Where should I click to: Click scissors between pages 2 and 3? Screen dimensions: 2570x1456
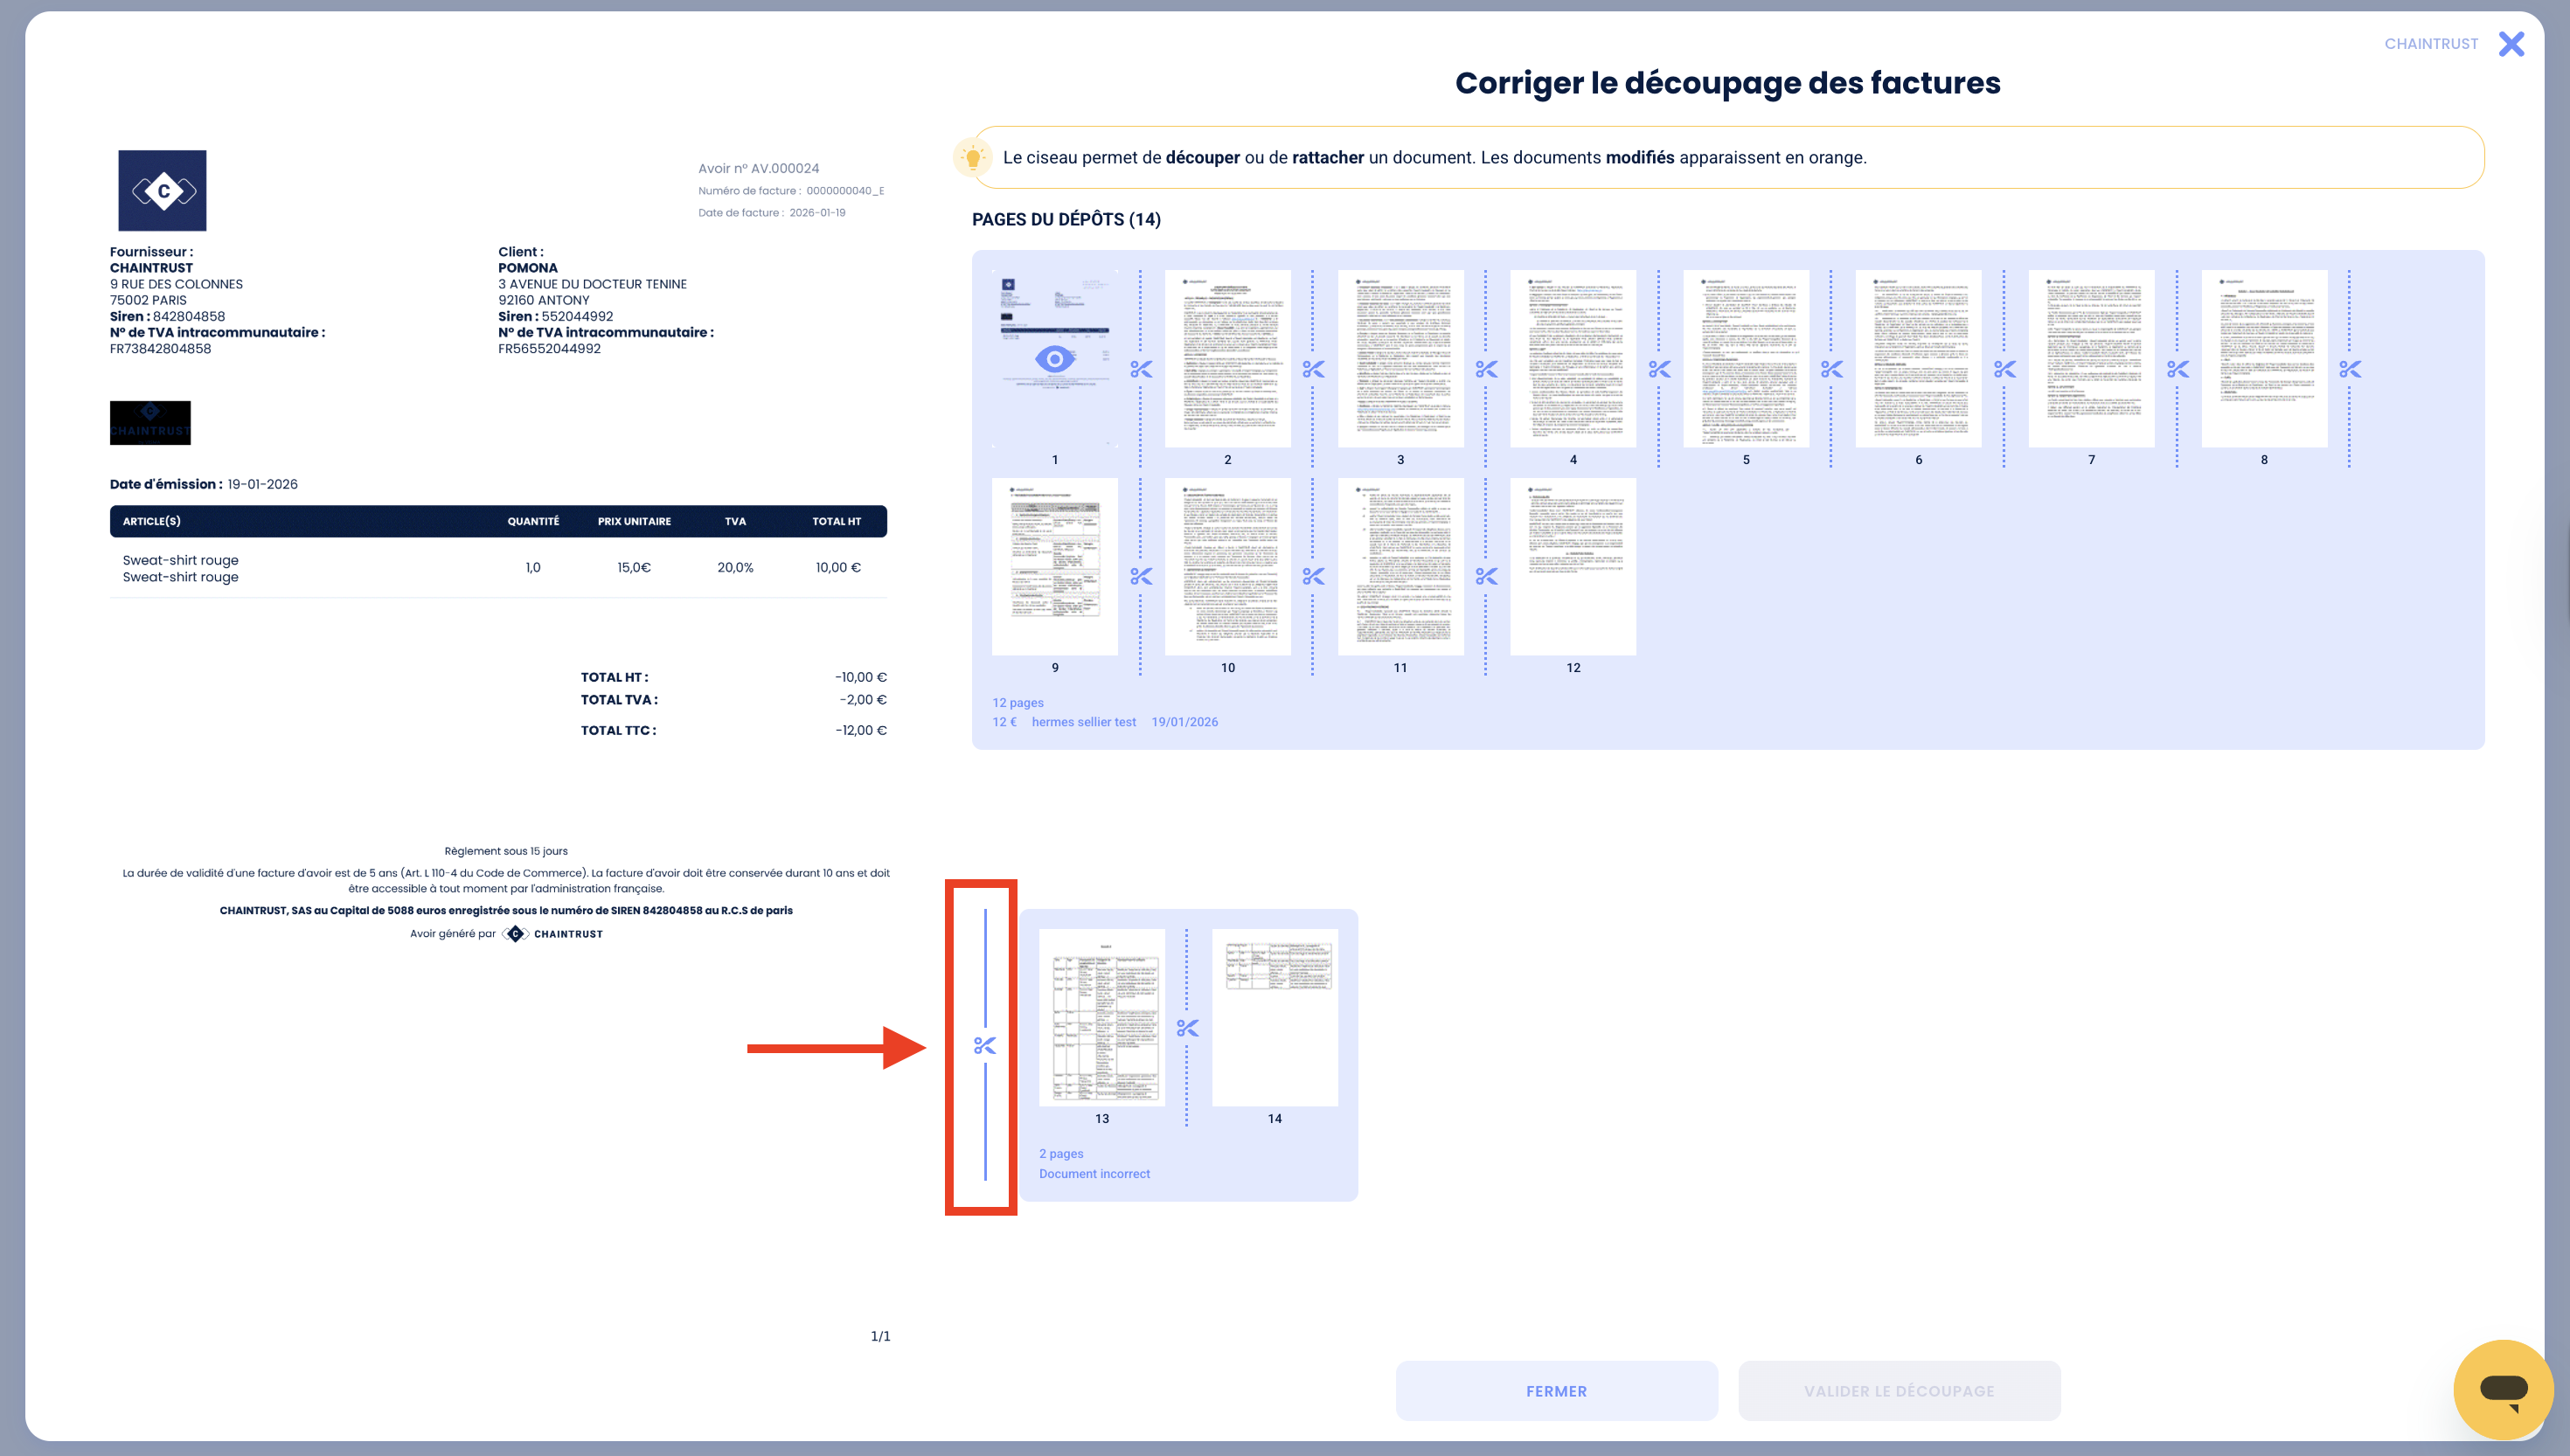coord(1313,369)
